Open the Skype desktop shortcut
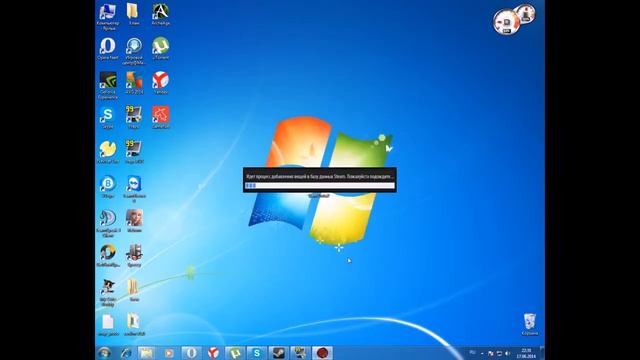This screenshot has height=360, width=640. click(x=108, y=118)
